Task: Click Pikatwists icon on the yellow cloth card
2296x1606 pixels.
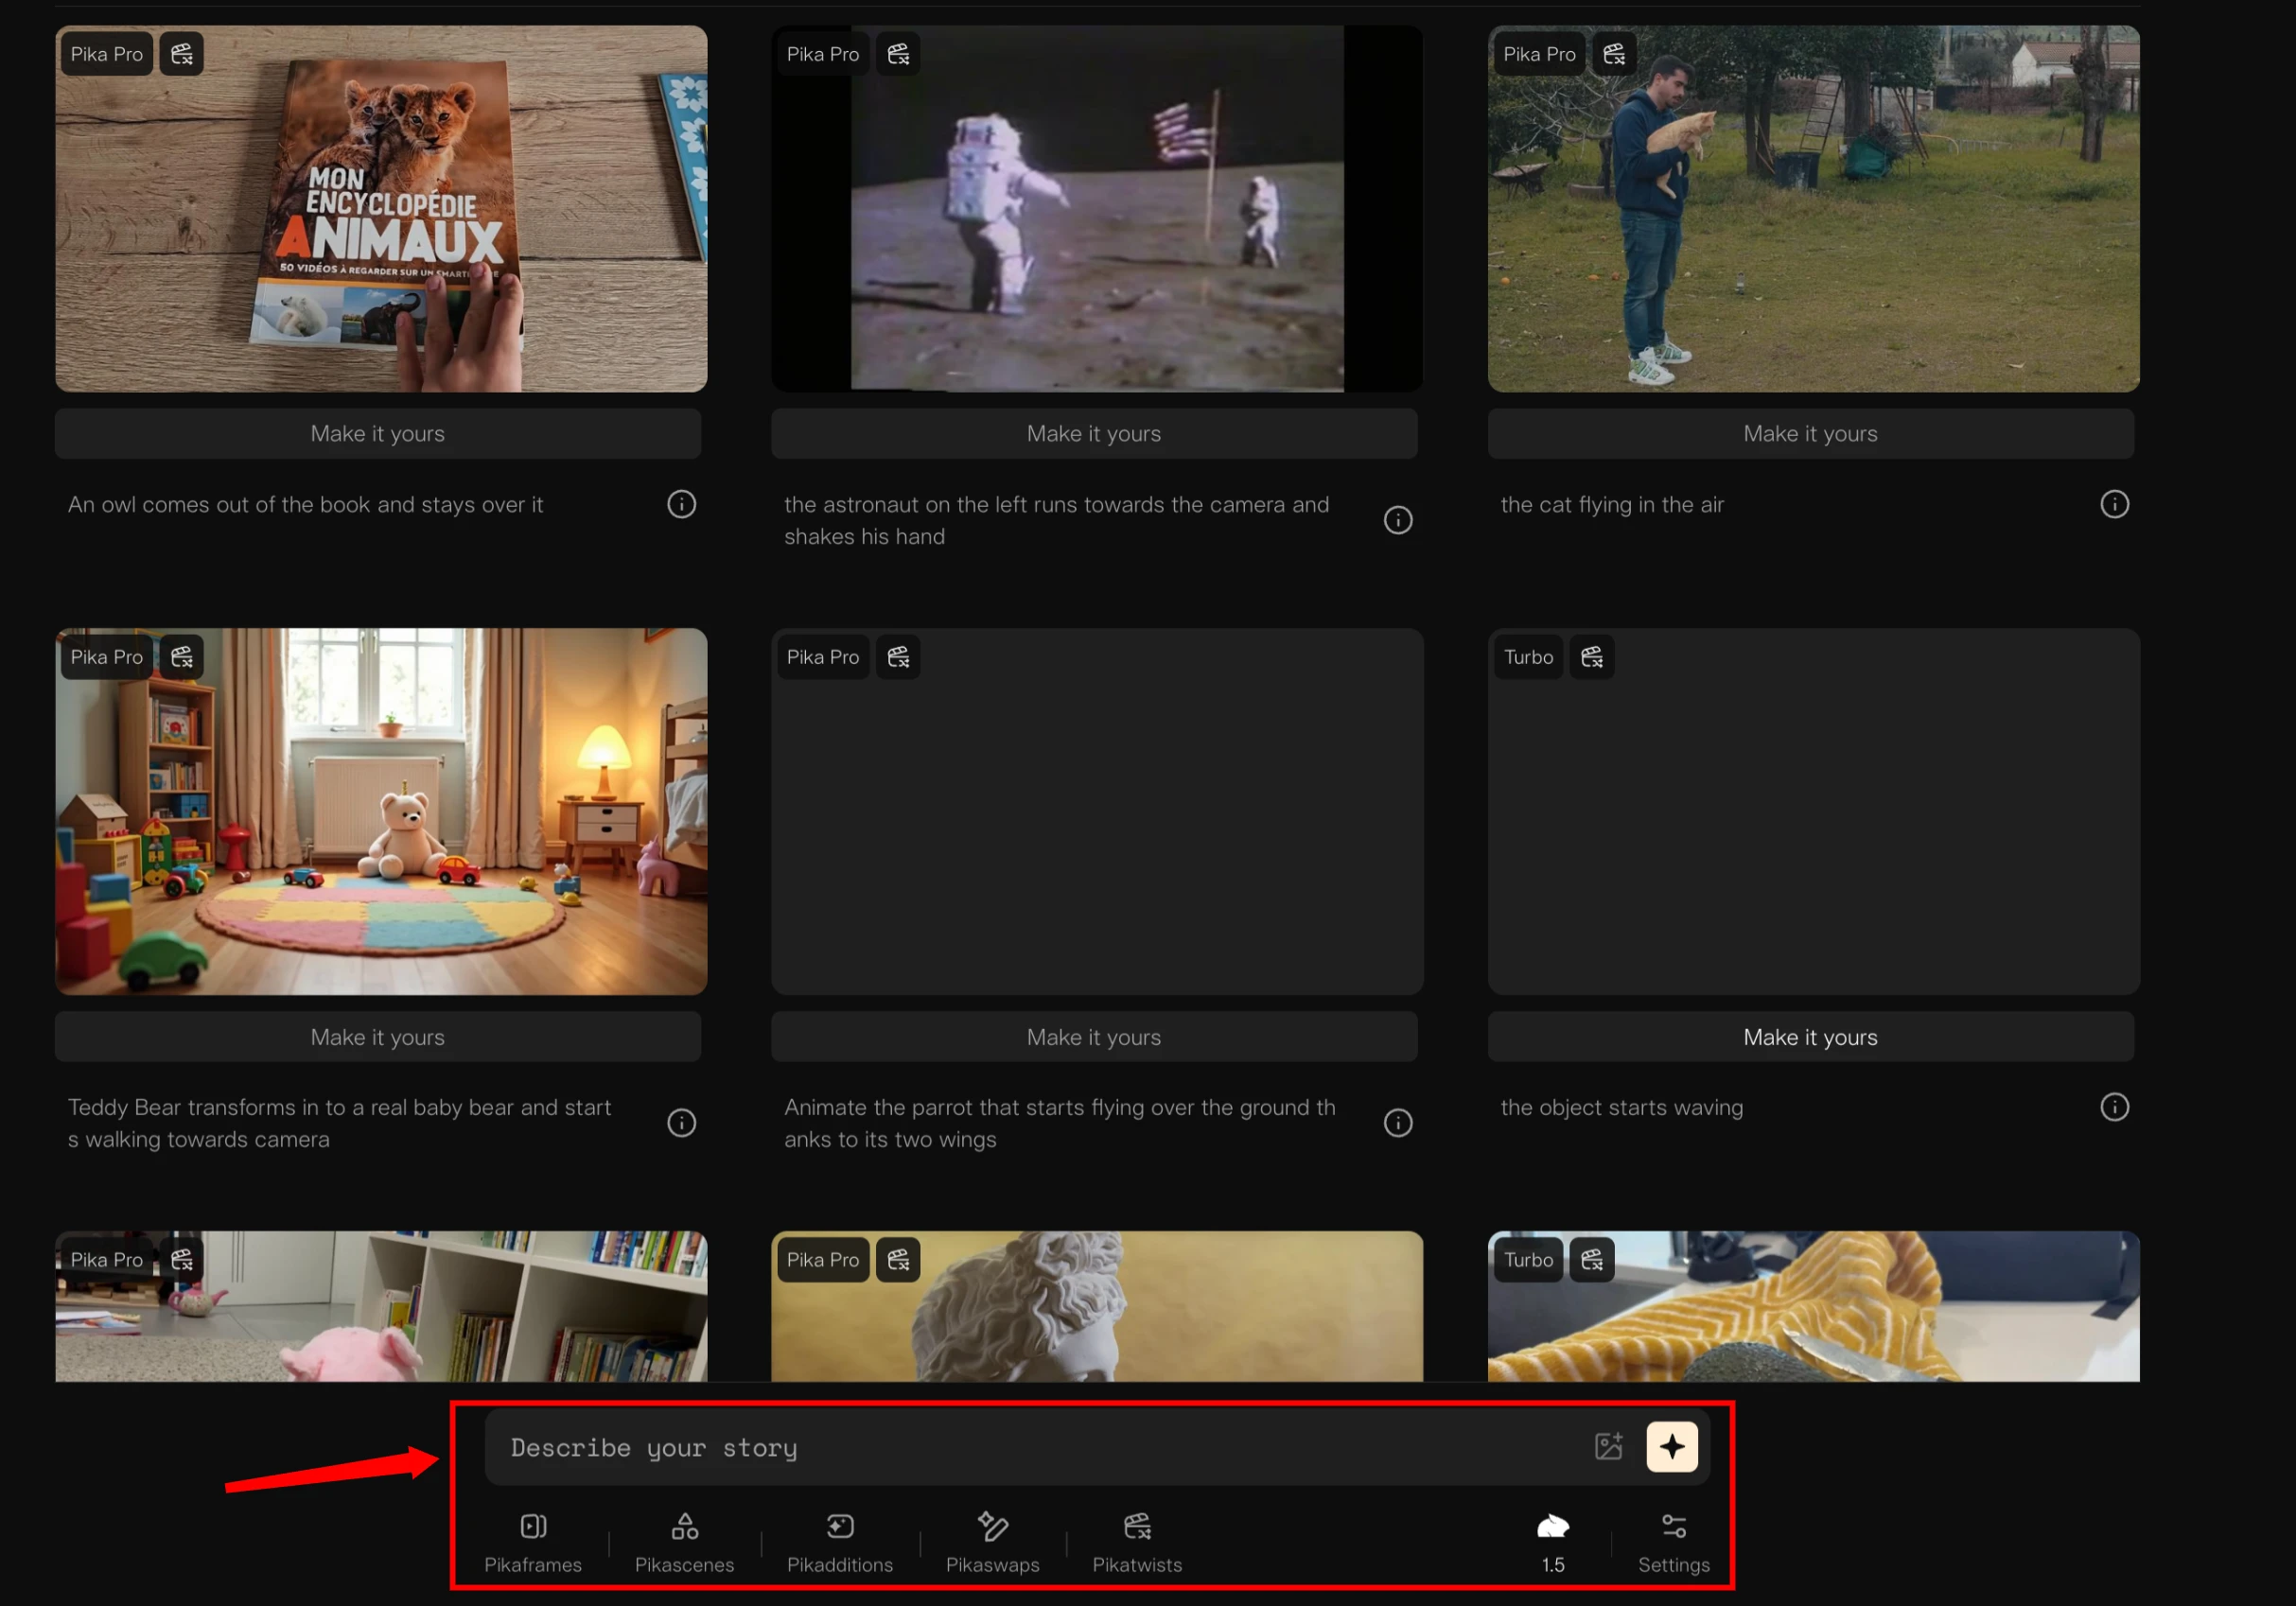Action: pyautogui.click(x=1592, y=1260)
